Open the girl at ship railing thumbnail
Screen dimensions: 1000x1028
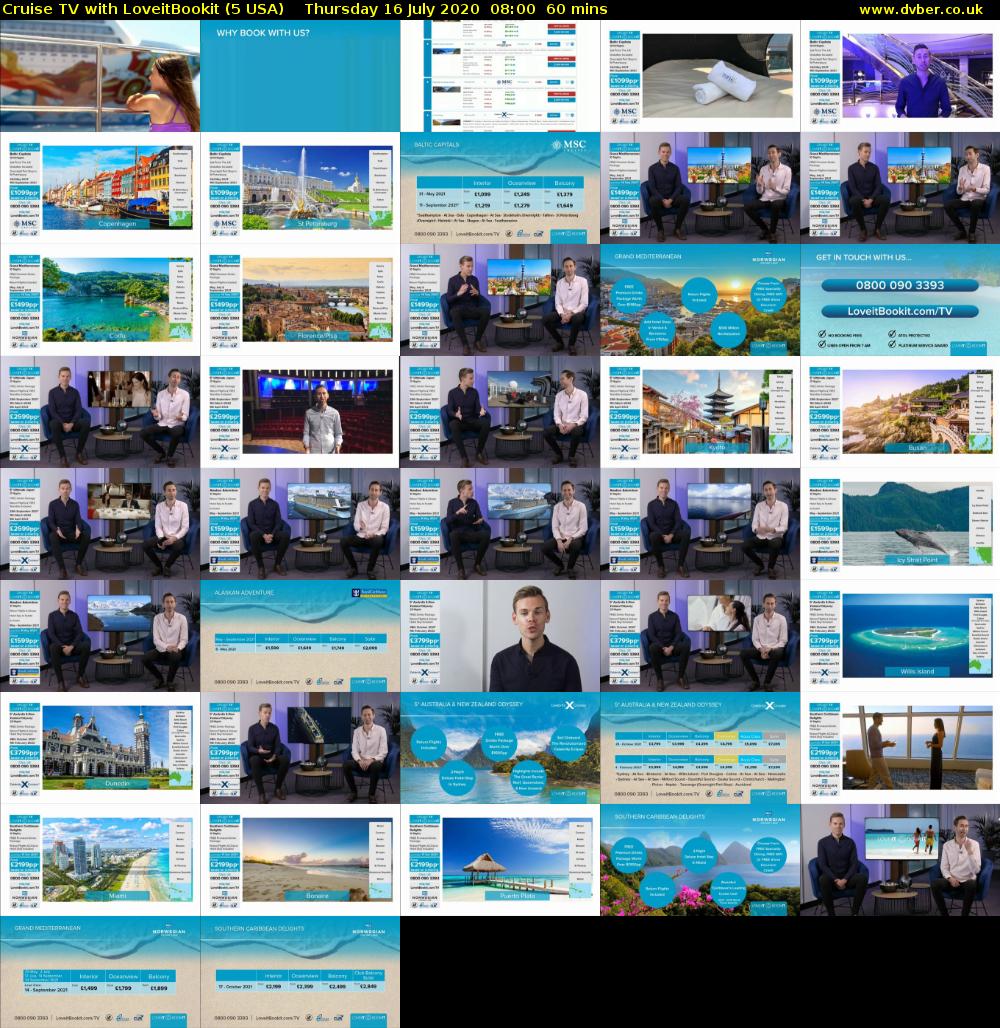click(100, 75)
